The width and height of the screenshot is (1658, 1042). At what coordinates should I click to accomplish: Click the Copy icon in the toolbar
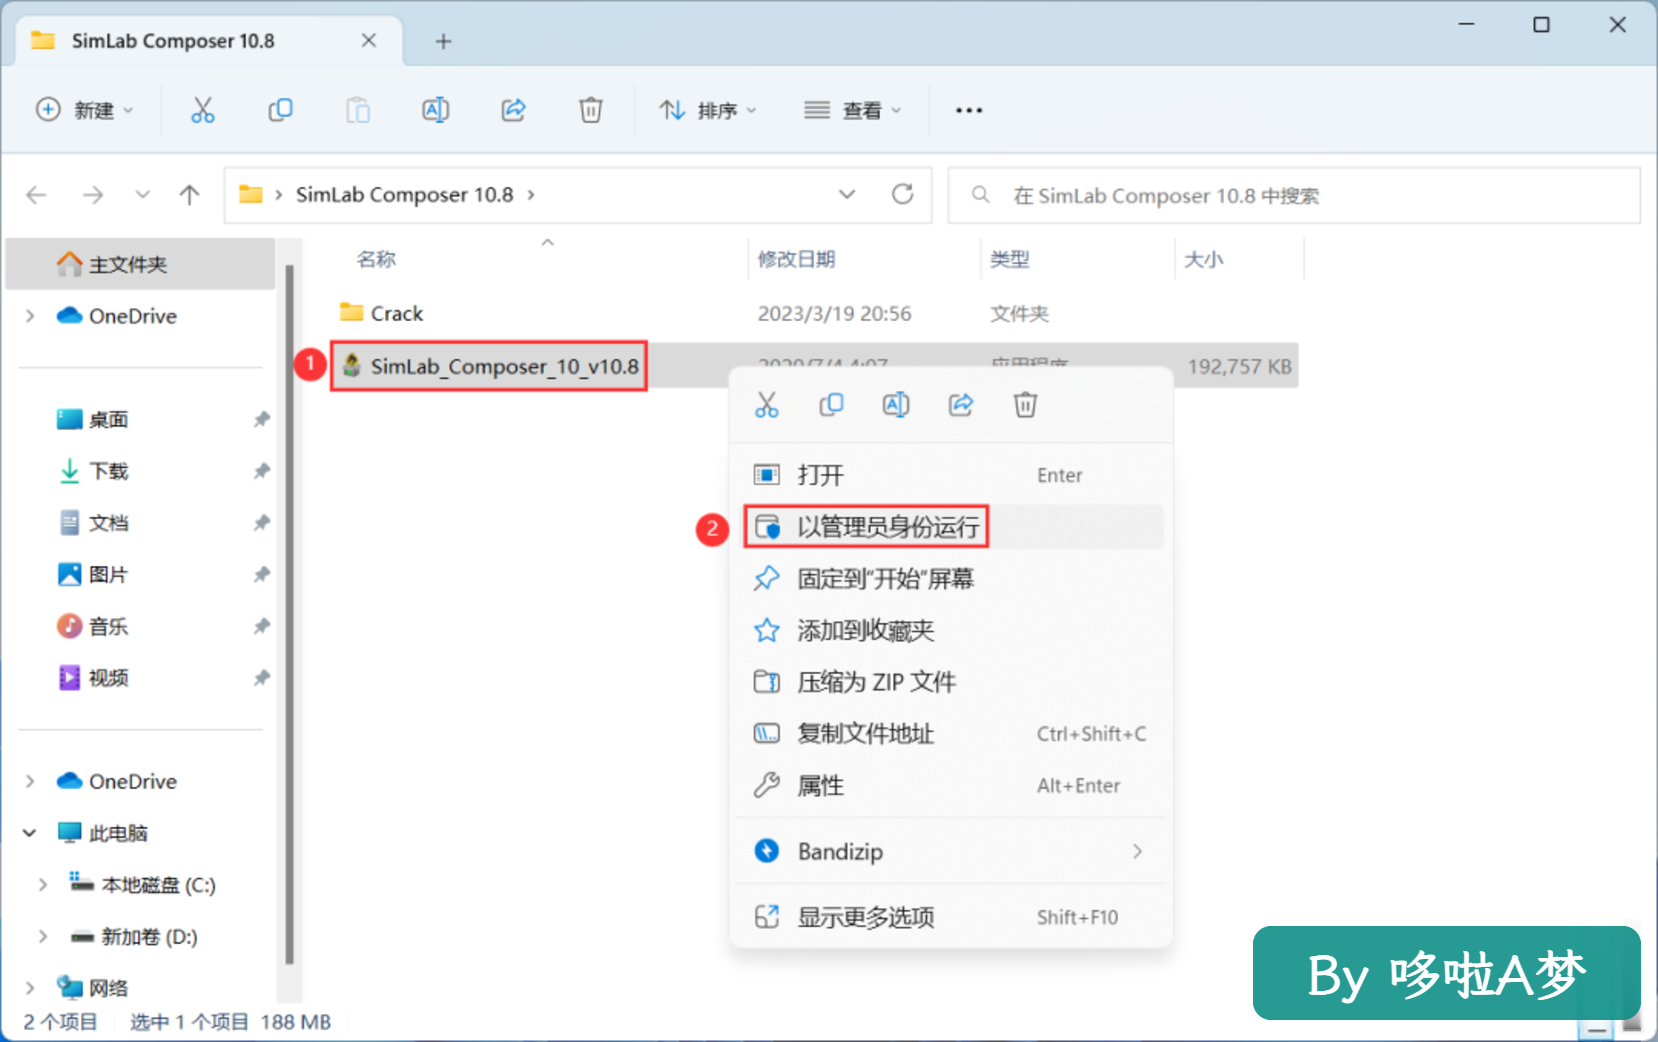(280, 110)
